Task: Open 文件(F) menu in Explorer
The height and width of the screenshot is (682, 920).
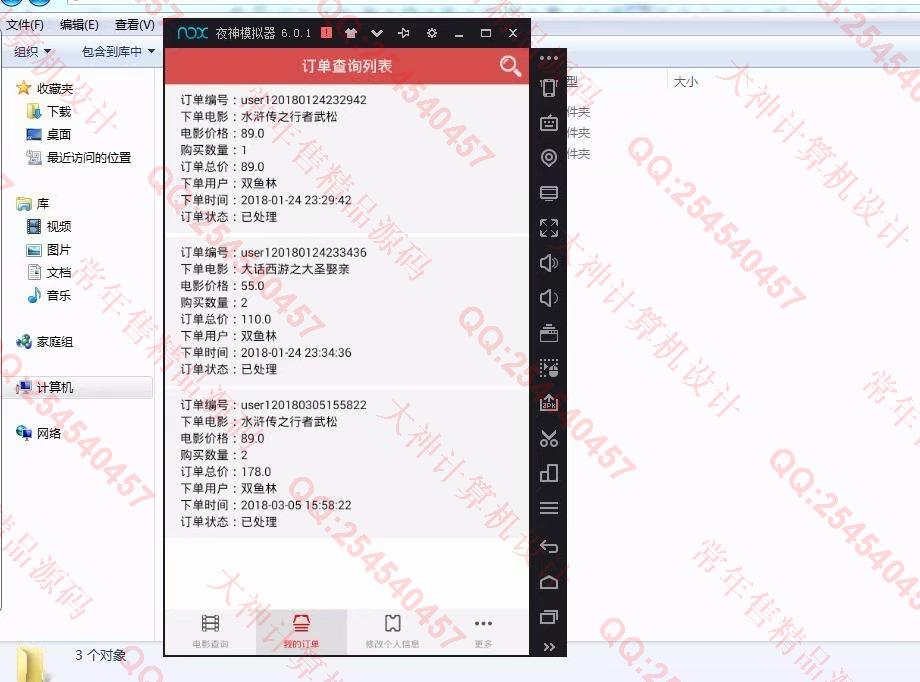Action: coord(25,25)
